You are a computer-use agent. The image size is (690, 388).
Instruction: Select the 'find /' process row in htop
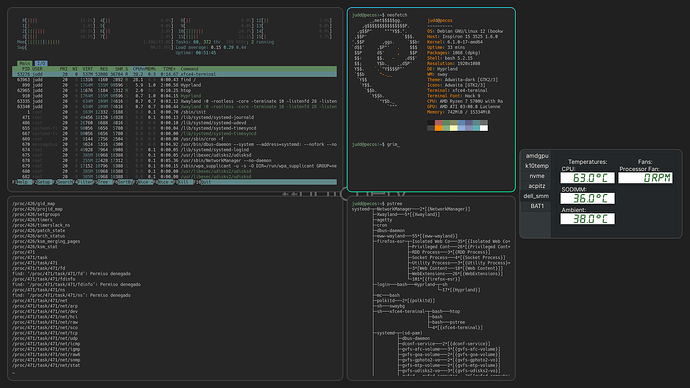(x=175, y=80)
